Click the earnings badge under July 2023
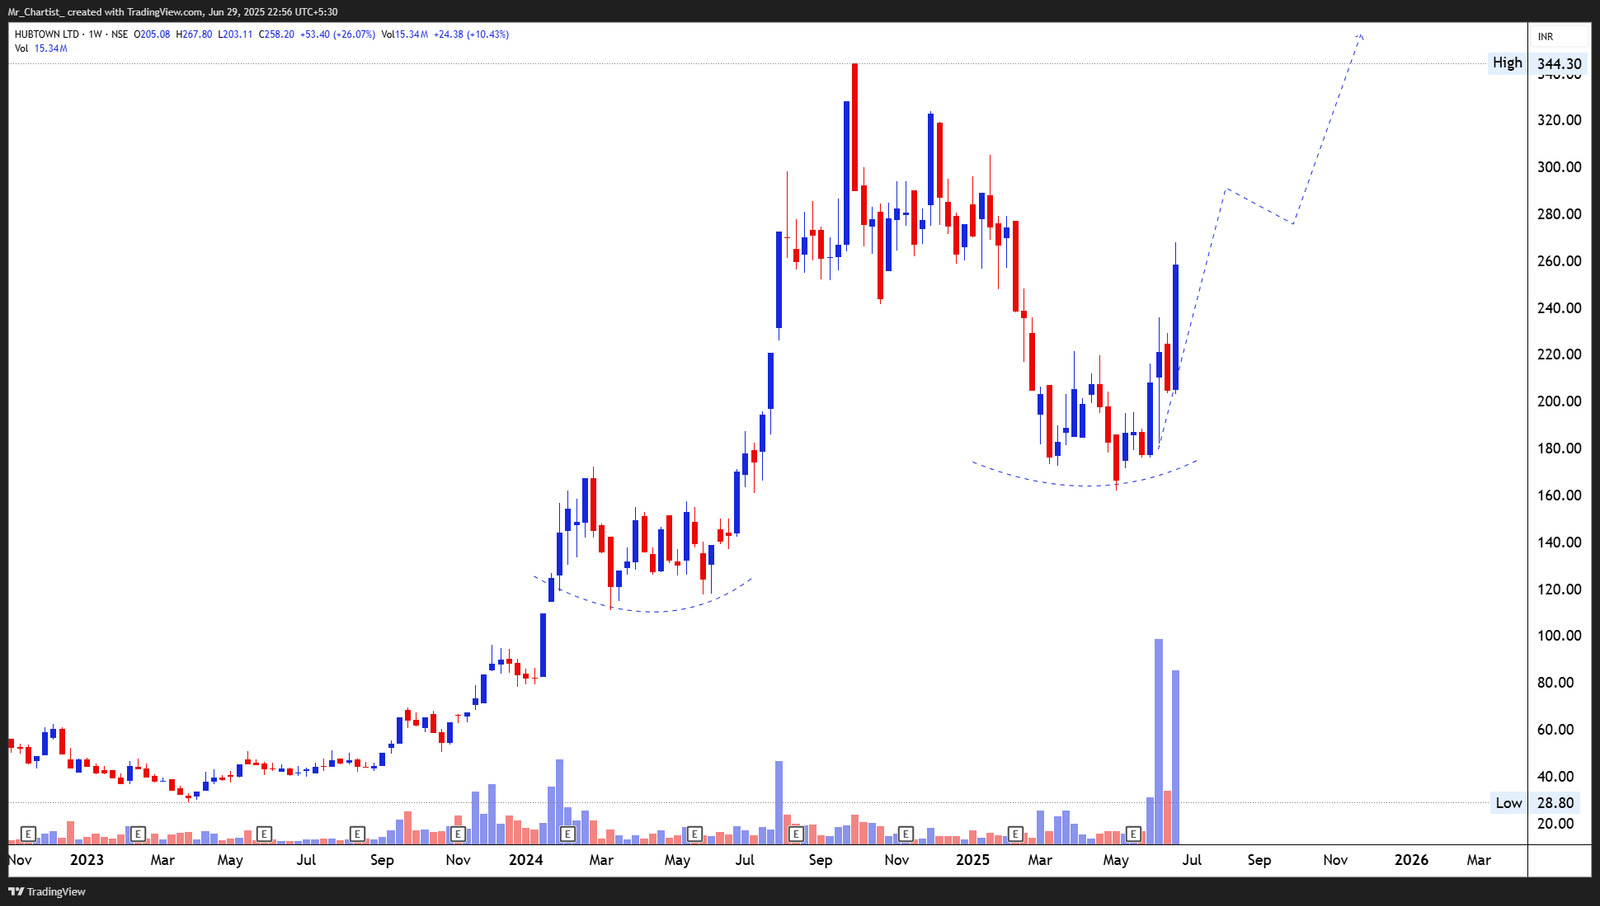The width and height of the screenshot is (1600, 906). 264,833
